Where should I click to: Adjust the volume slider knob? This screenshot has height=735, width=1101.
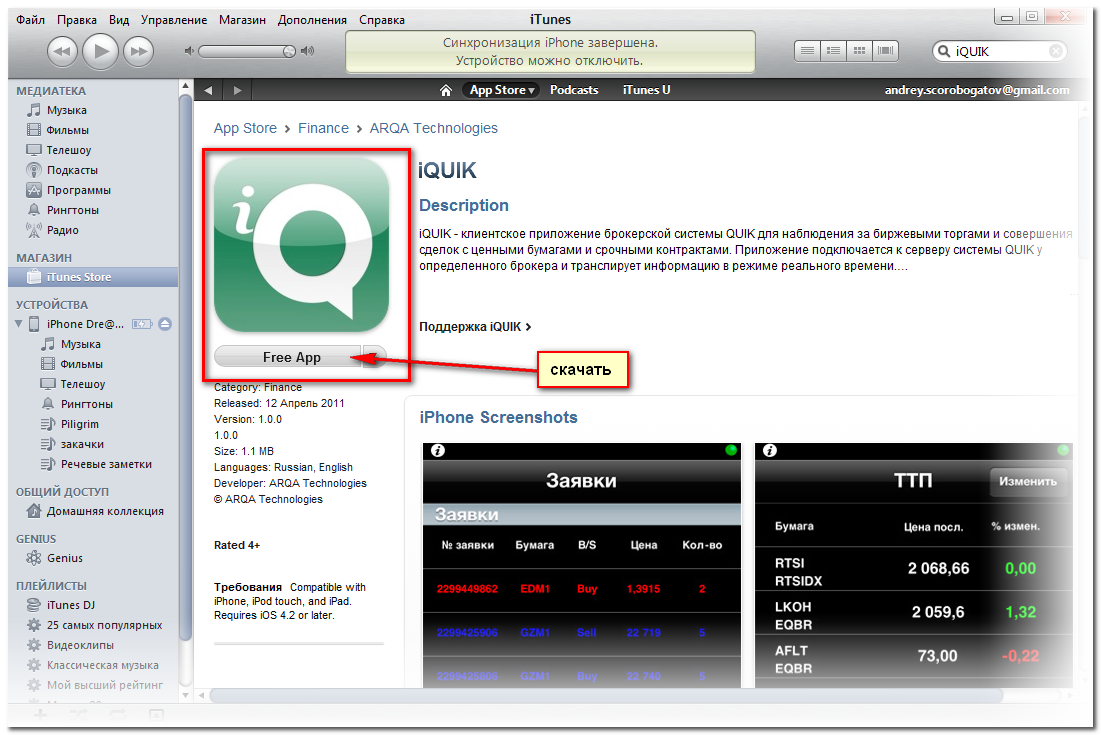pyautogui.click(x=289, y=51)
